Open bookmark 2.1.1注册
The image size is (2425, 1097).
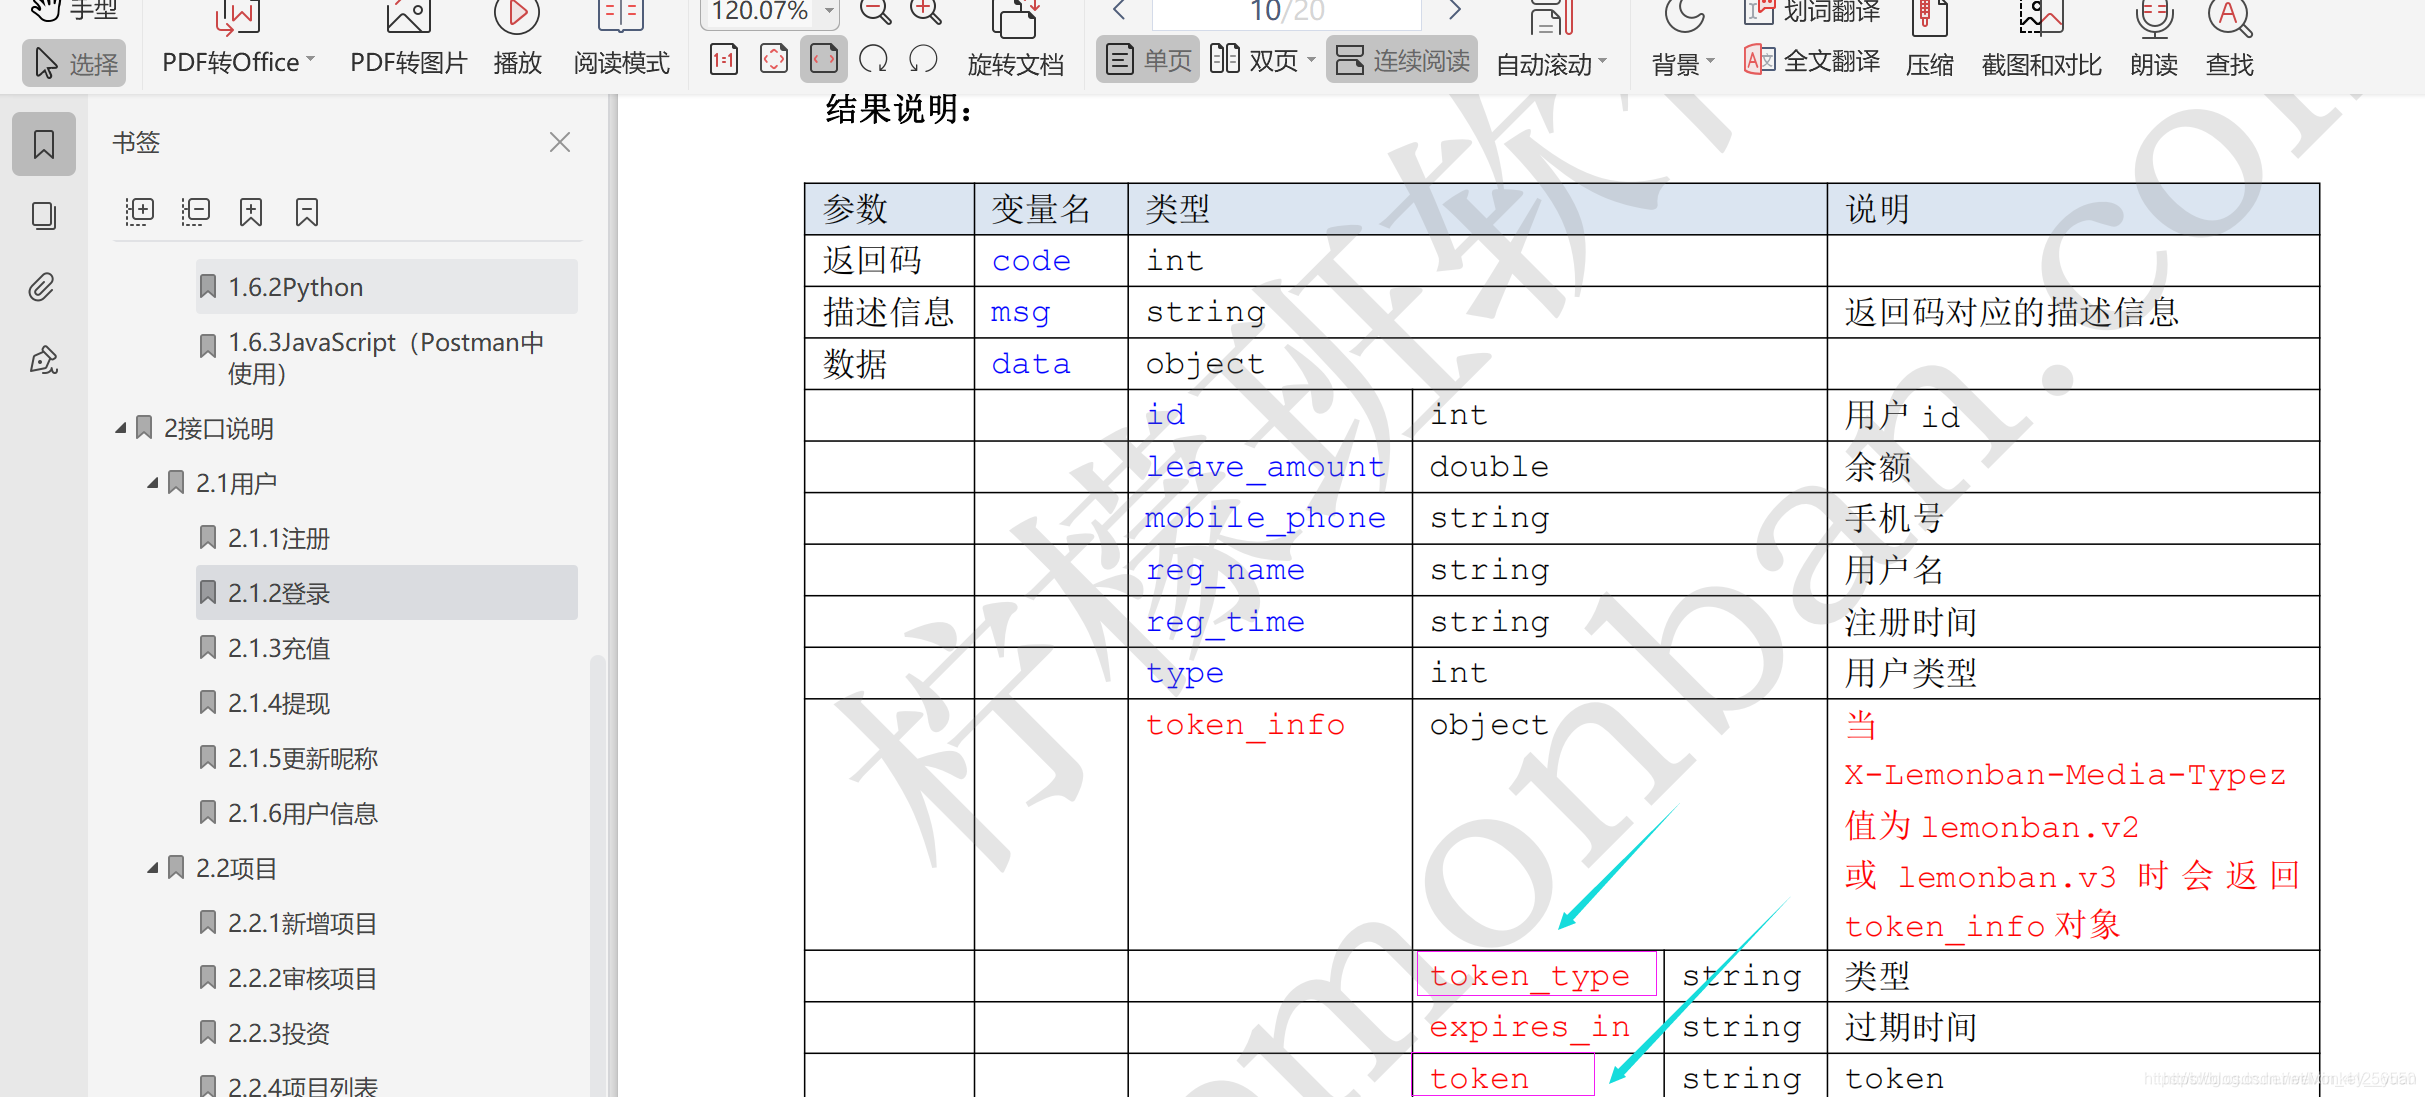pyautogui.click(x=386, y=538)
